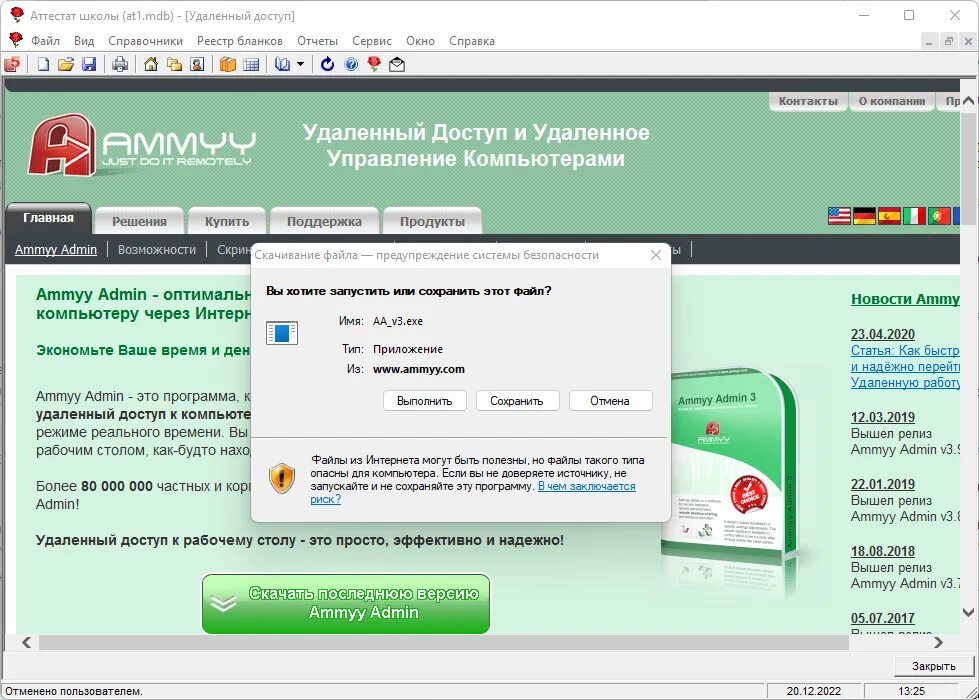Select the Главная site tab

click(x=49, y=218)
